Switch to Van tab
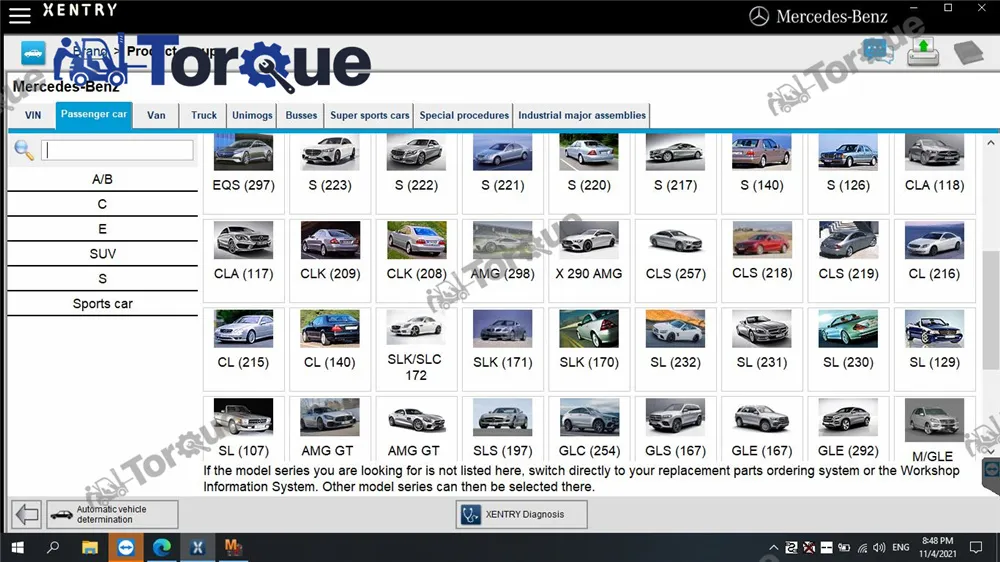 click(156, 115)
